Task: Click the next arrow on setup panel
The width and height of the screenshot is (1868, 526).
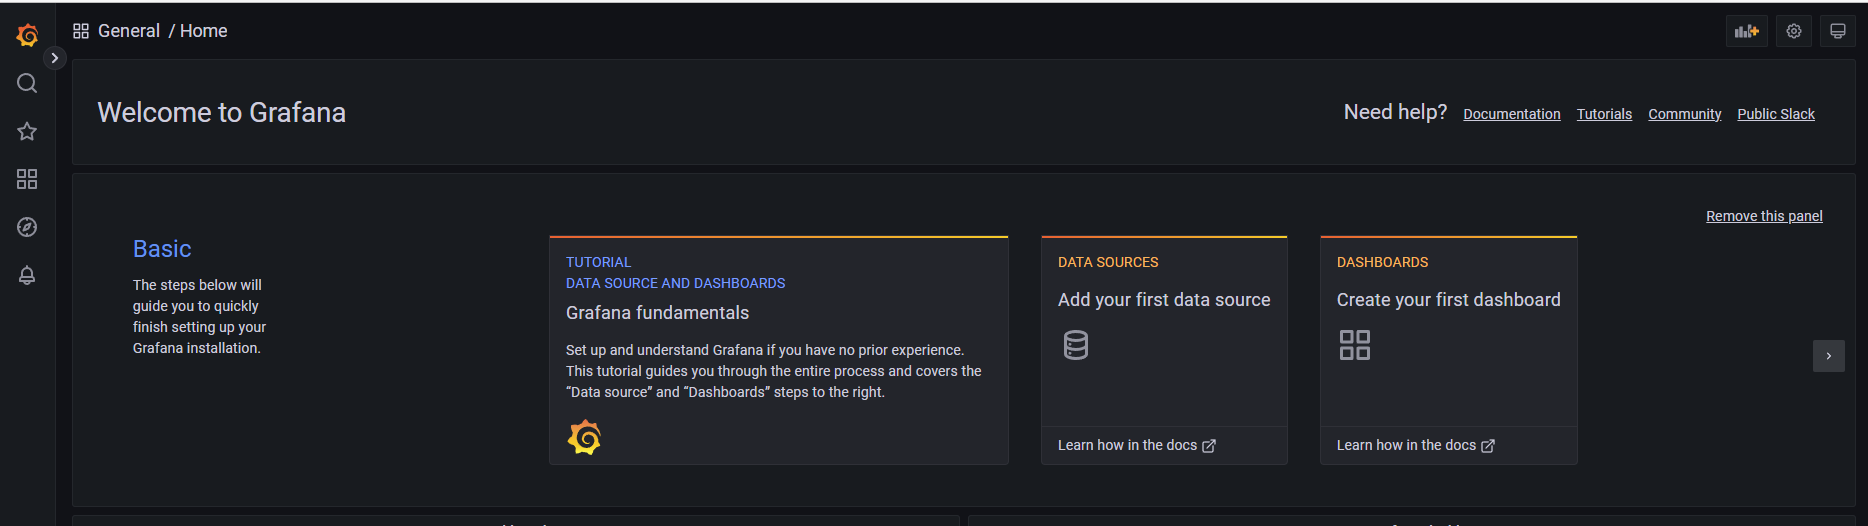Action: coord(1829,356)
